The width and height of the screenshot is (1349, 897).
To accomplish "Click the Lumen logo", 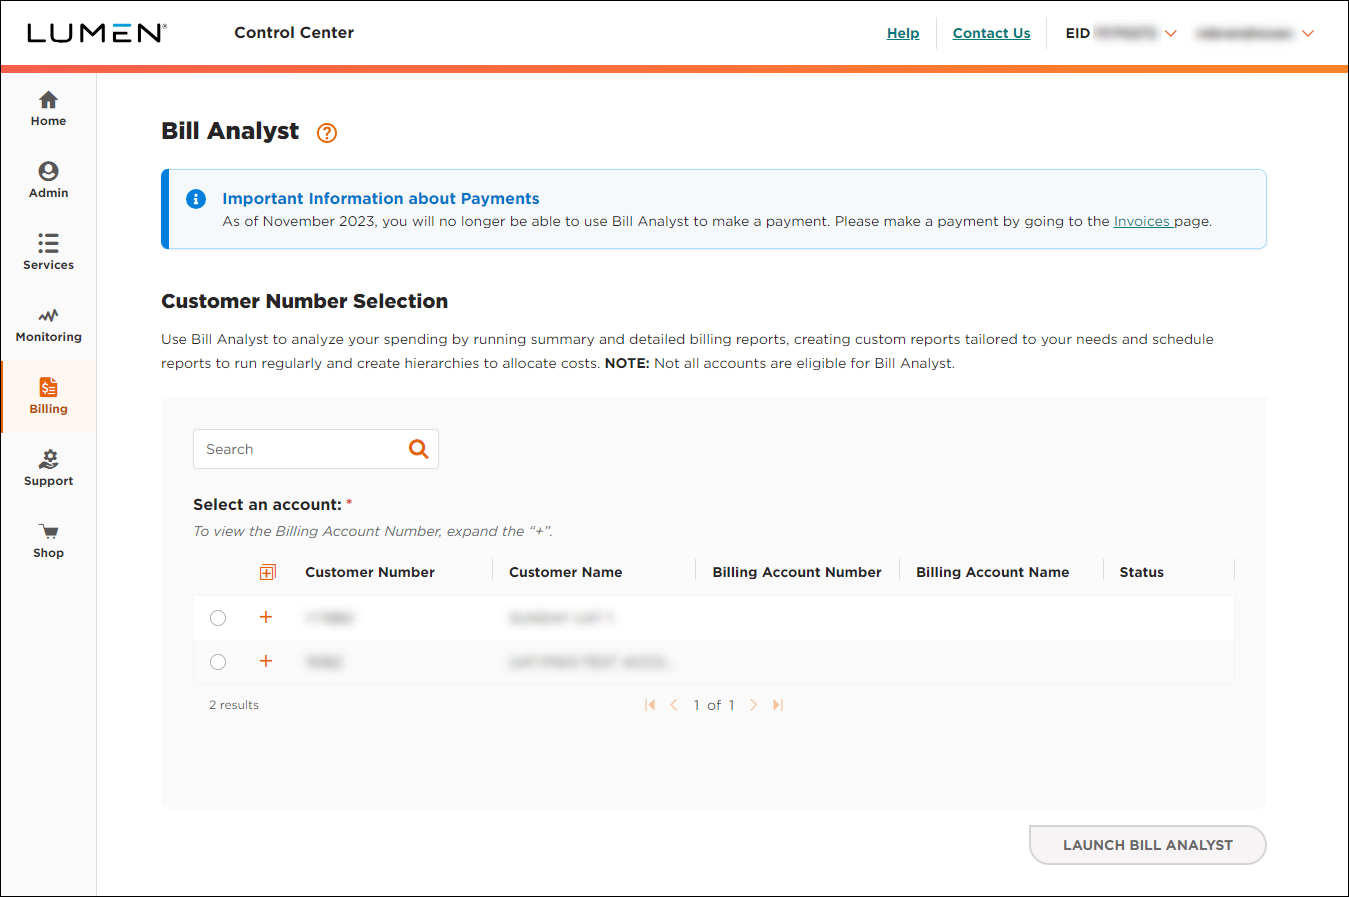I will [x=96, y=33].
